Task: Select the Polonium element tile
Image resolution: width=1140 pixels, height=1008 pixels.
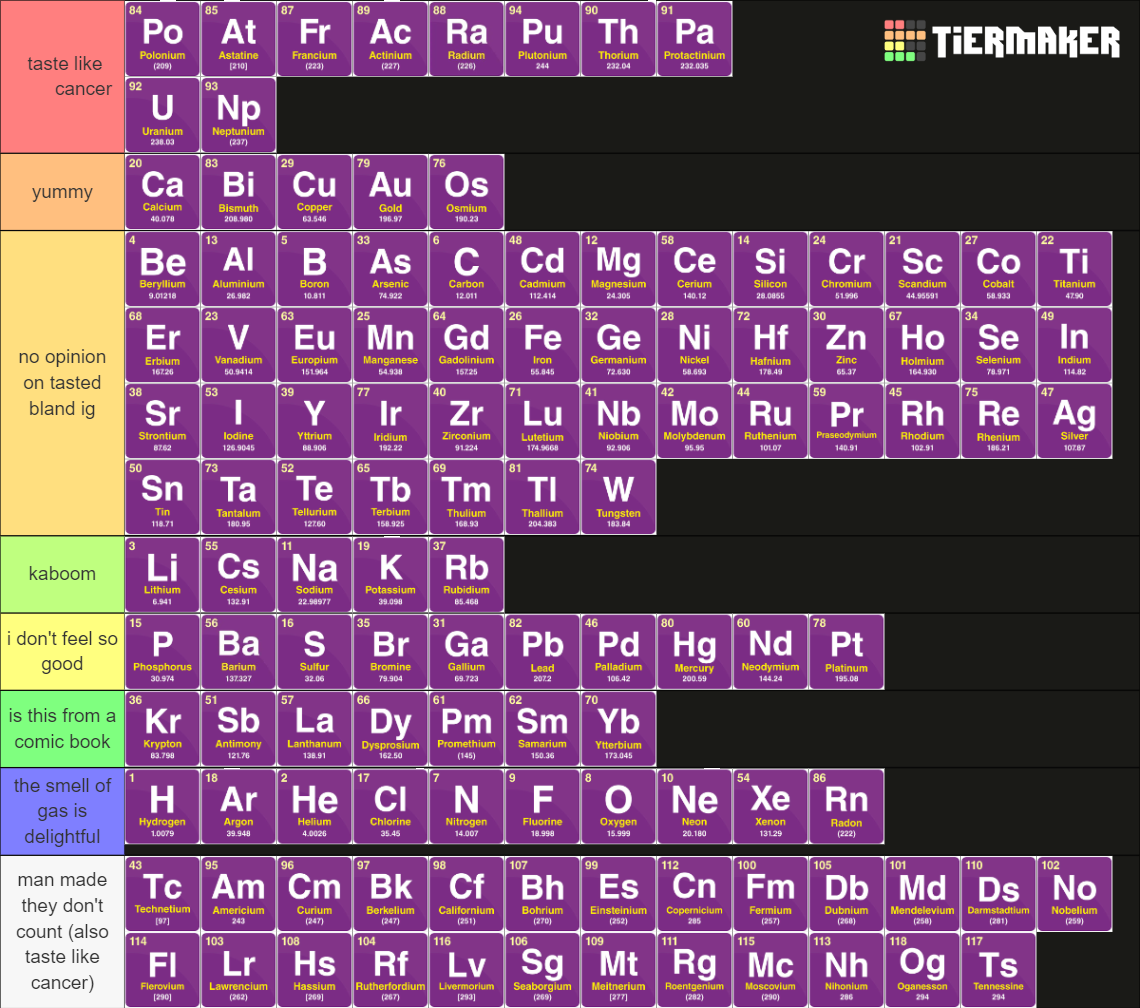Action: 162,39
